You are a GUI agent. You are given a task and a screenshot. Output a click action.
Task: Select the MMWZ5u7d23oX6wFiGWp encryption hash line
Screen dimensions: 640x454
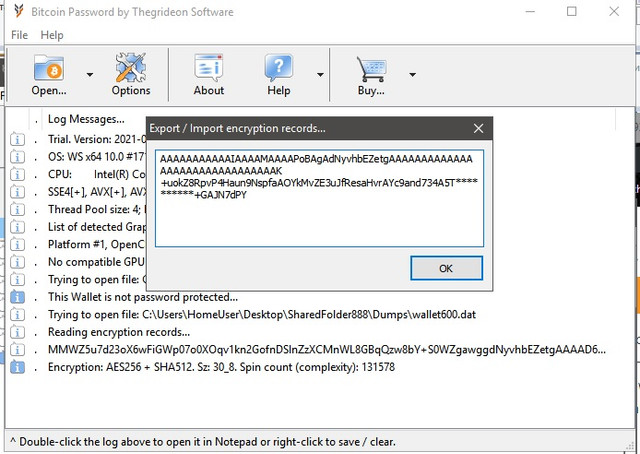[x=327, y=350]
